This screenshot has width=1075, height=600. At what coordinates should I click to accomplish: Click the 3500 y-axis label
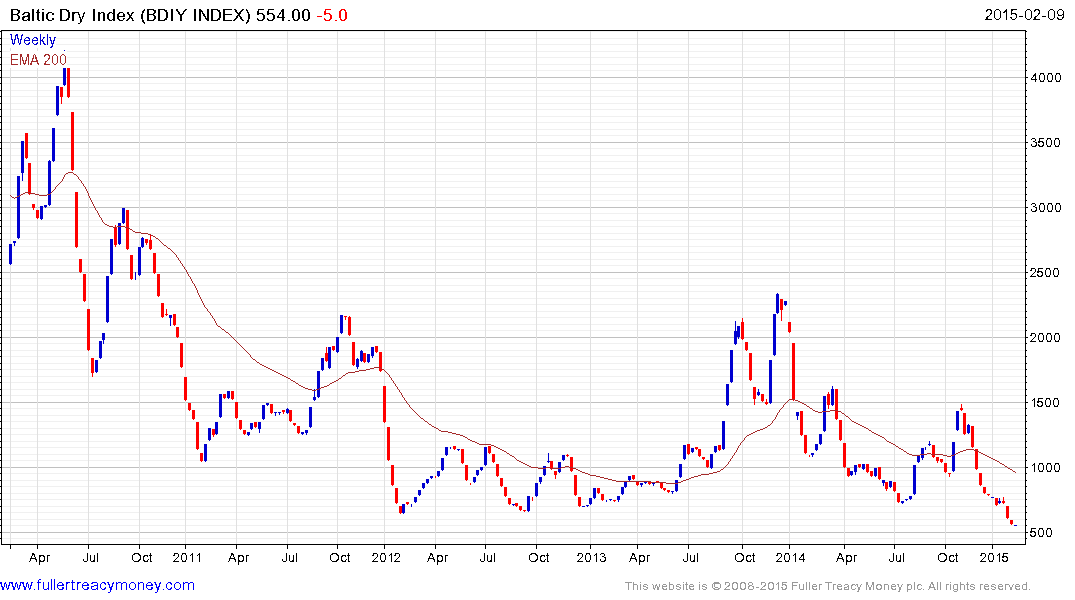[1046, 143]
